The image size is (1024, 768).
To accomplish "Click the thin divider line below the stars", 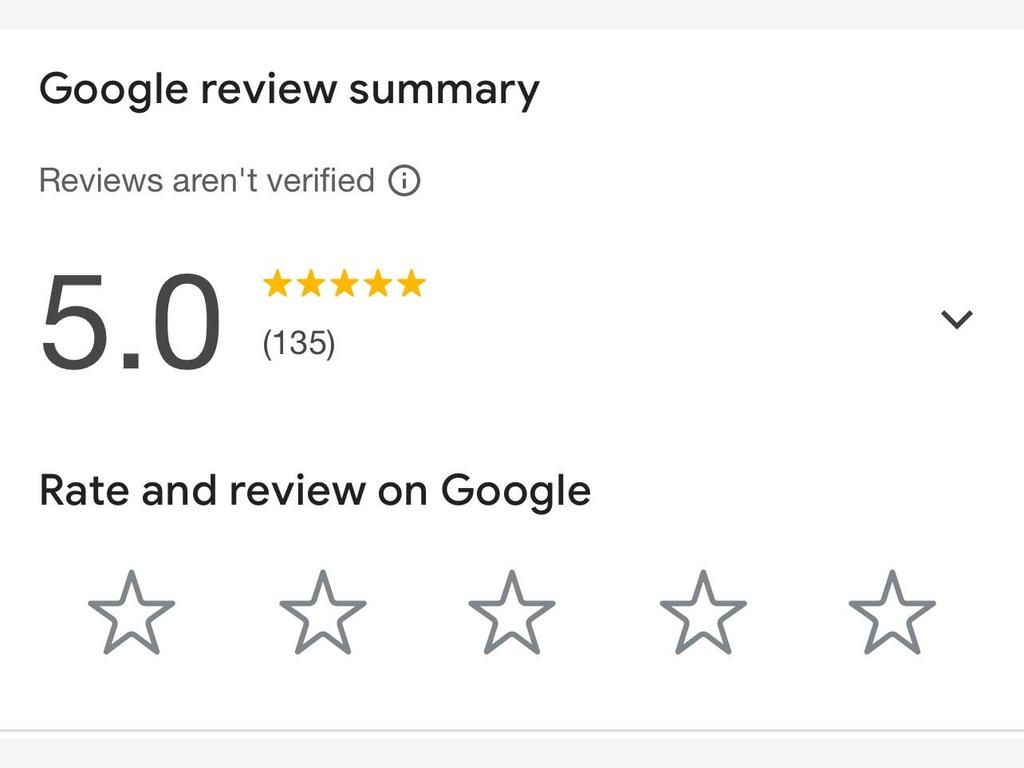I will point(512,730).
